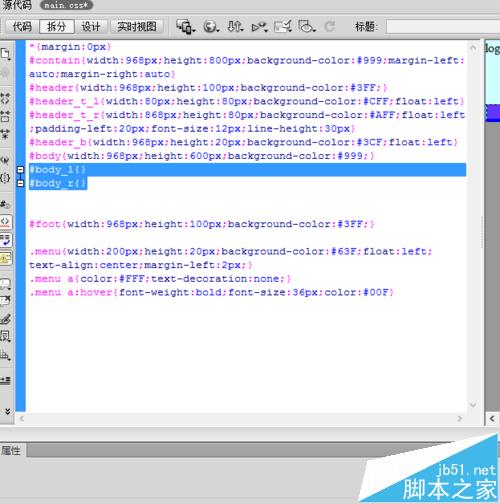Viewport: 500px width, 504px height.
Task: Collapse the code marker beside #body_l
Action: click(x=21, y=170)
